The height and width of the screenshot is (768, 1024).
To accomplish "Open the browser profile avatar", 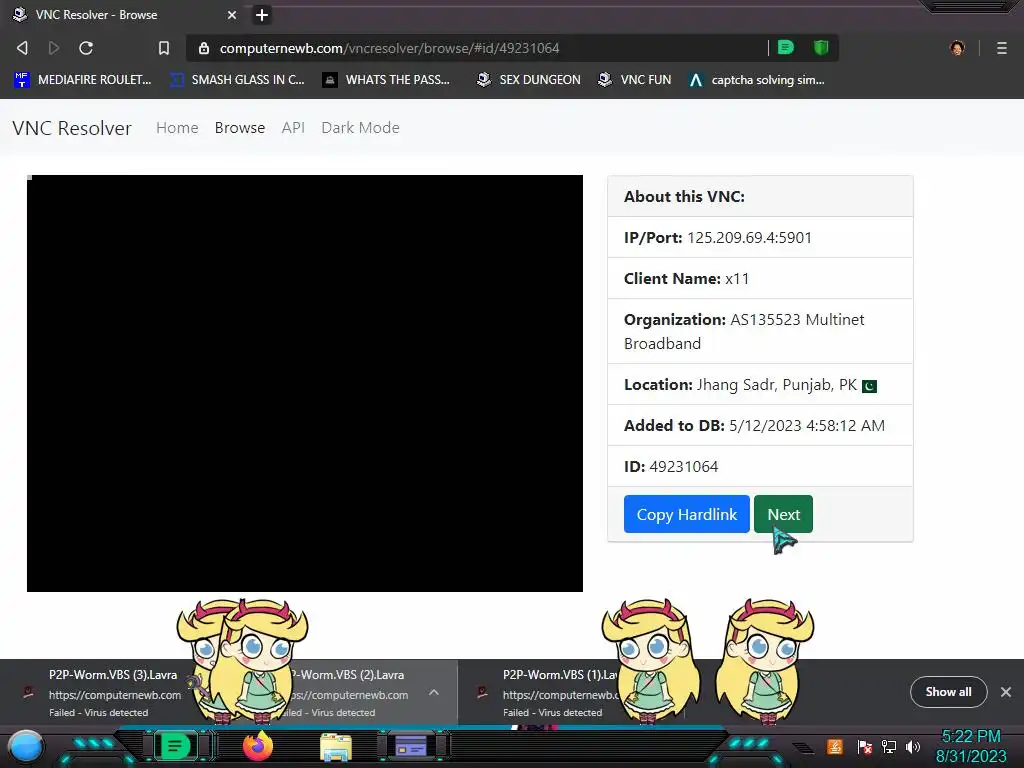I will (x=957, y=48).
